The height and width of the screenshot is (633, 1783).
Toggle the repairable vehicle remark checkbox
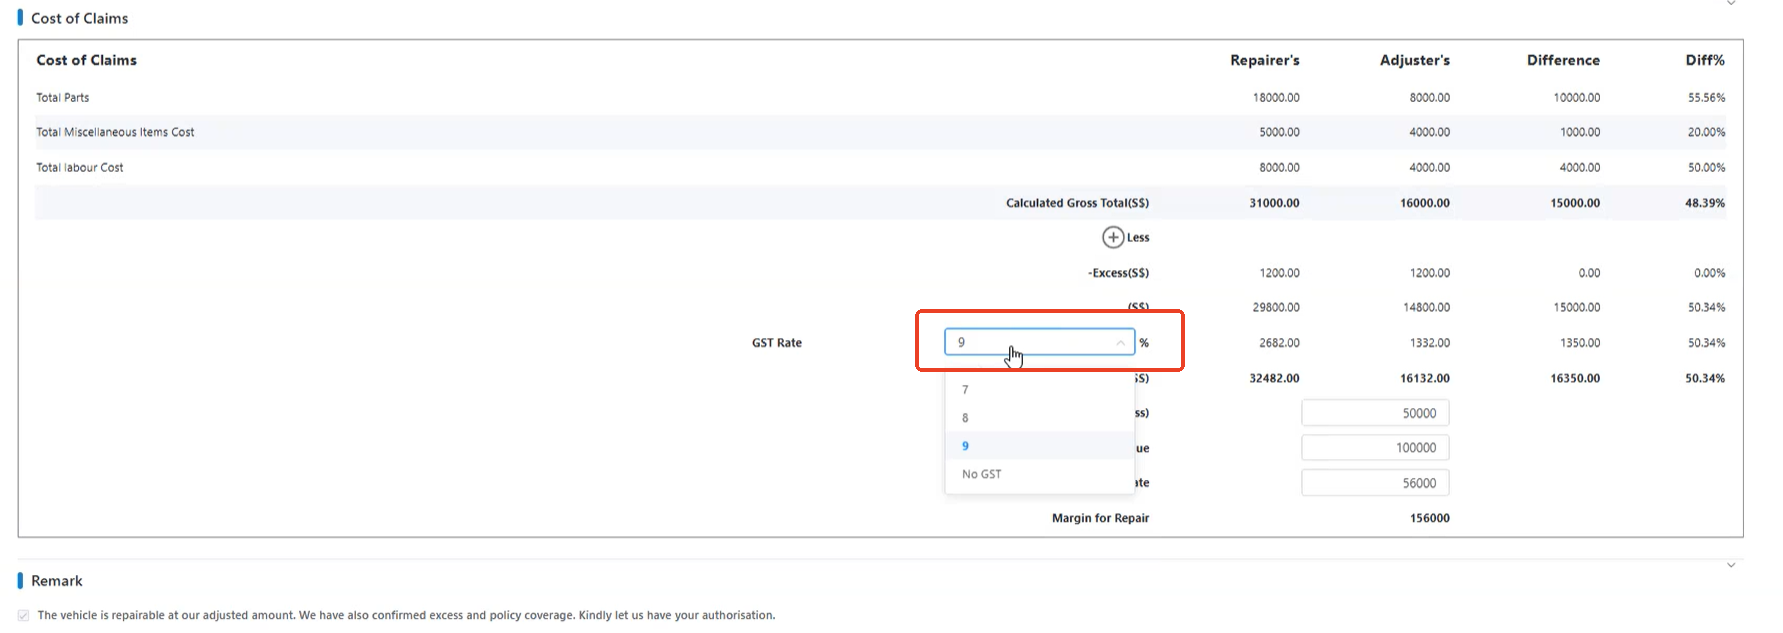[23, 616]
